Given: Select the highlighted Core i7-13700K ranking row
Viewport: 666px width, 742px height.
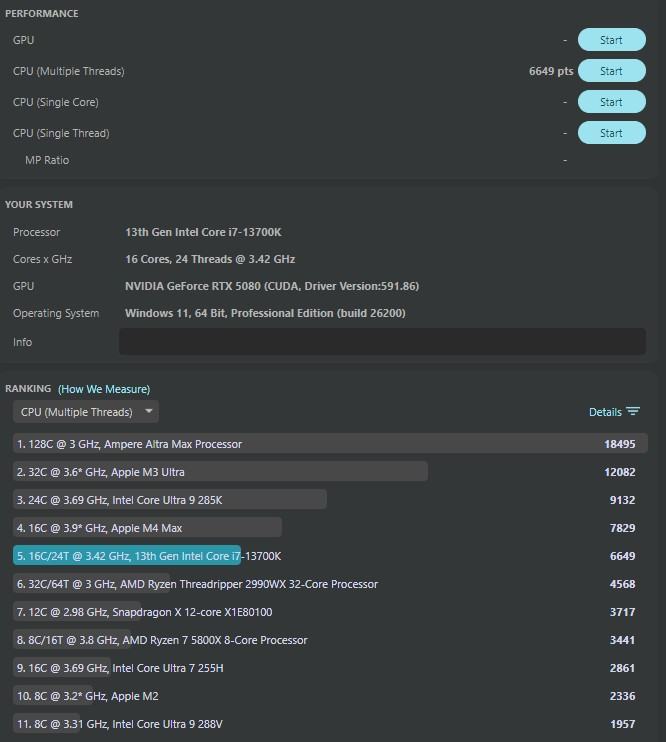Looking at the screenshot, I should (x=330, y=556).
